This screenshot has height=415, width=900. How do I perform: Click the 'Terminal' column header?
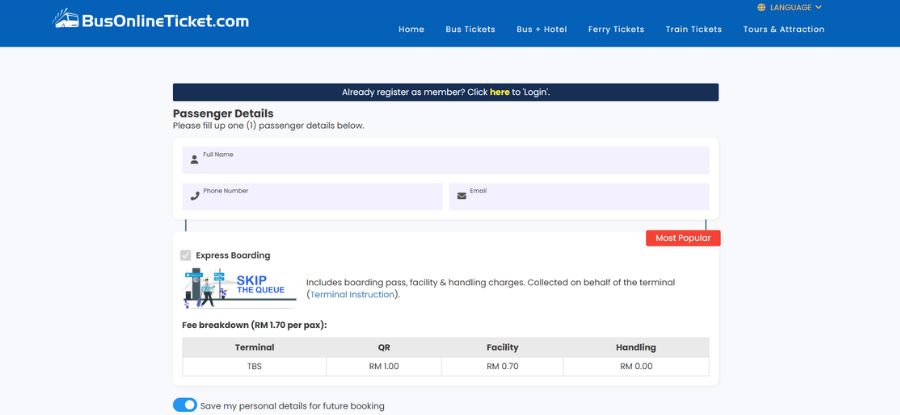(x=254, y=347)
